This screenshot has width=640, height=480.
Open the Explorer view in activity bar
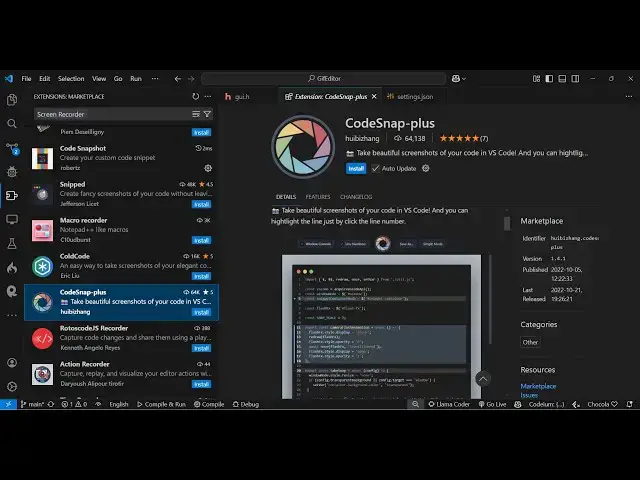pyautogui.click(x=12, y=100)
